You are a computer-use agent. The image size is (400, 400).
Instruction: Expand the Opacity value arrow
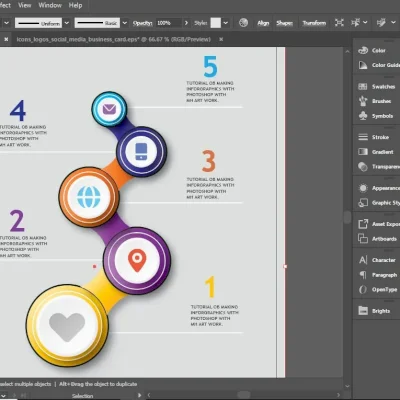coord(186,23)
